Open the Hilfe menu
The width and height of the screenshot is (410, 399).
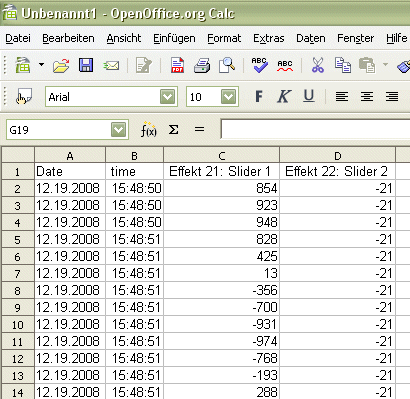[x=397, y=38]
